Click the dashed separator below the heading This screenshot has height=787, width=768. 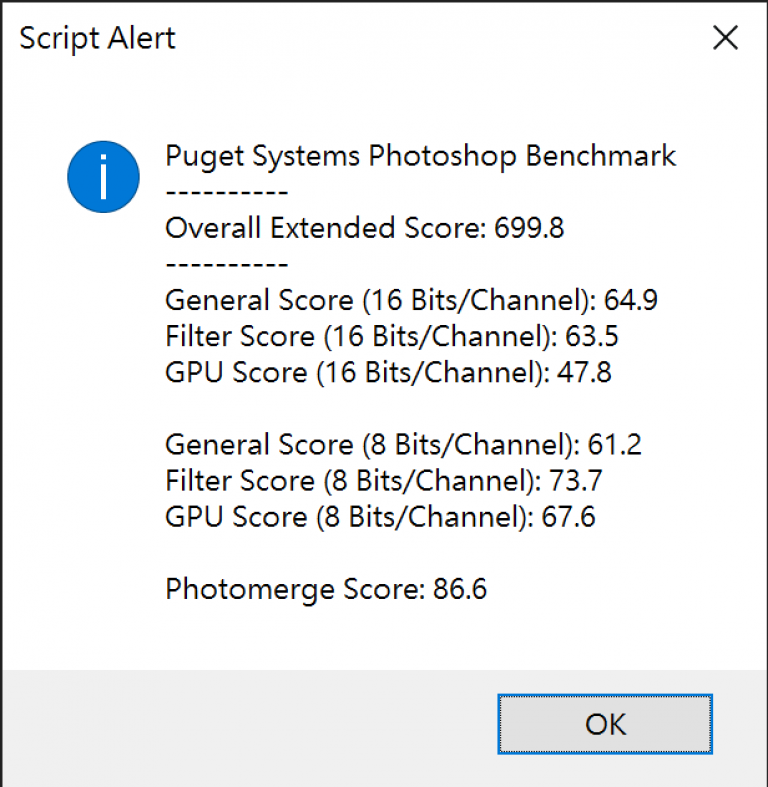pos(226,192)
